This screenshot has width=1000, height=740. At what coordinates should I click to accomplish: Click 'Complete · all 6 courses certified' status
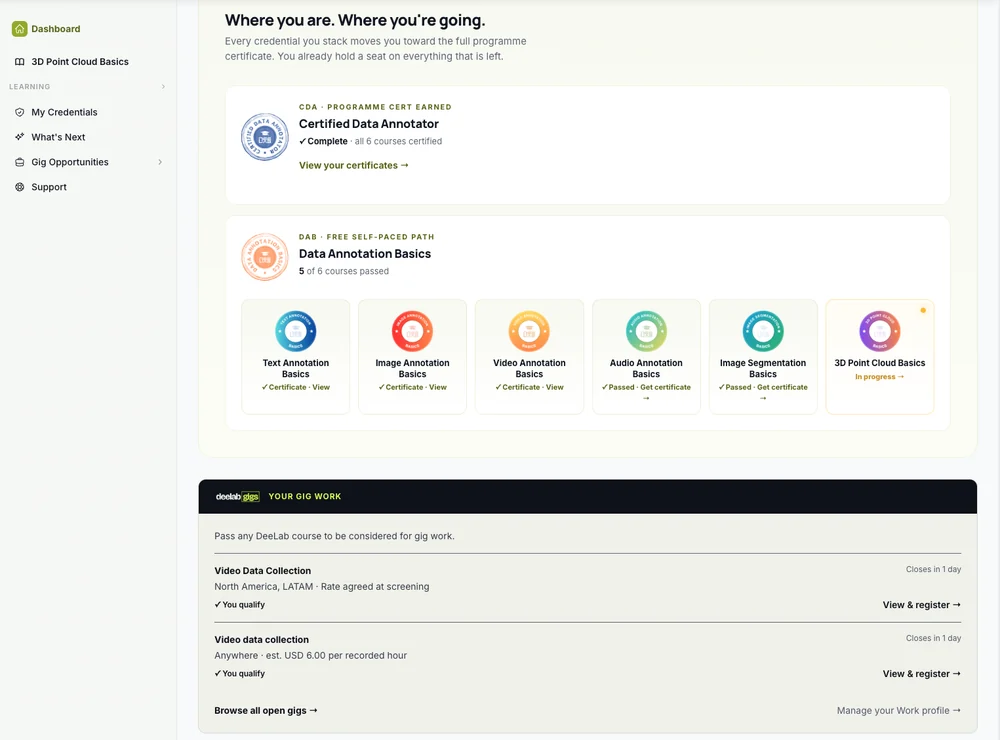click(371, 142)
